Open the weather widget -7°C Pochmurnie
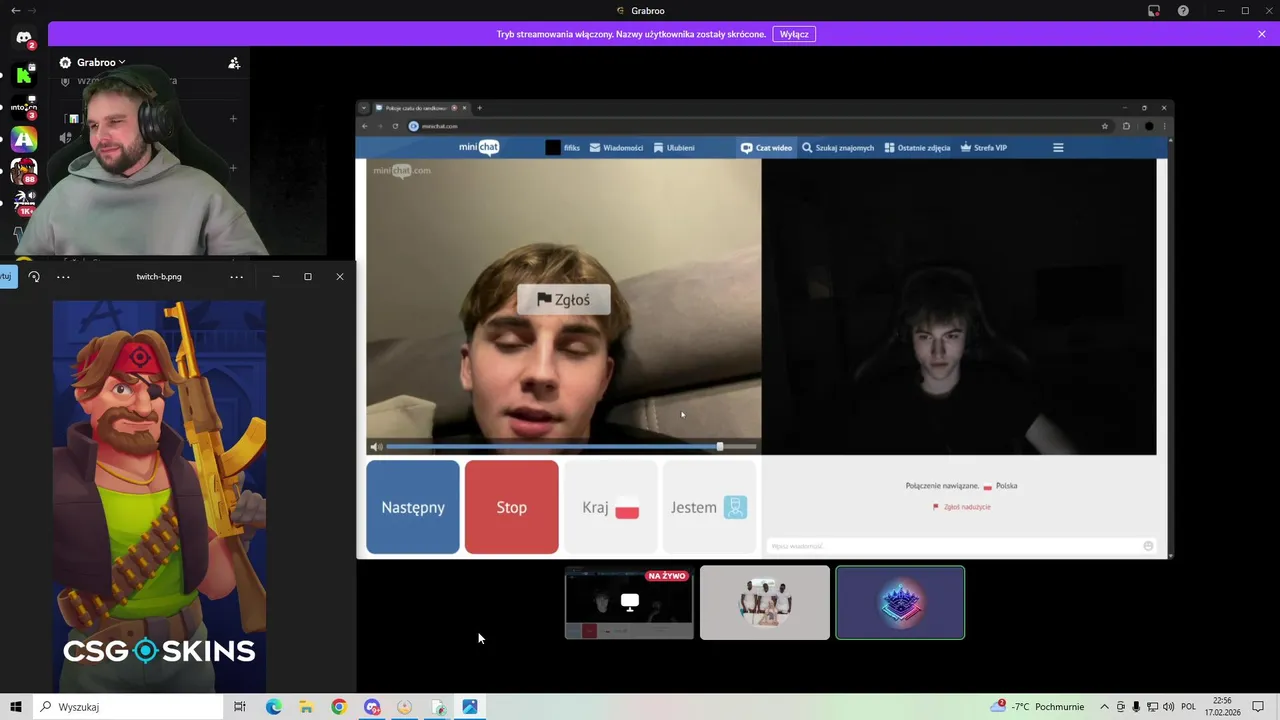The width and height of the screenshot is (1280, 720). (1037, 707)
